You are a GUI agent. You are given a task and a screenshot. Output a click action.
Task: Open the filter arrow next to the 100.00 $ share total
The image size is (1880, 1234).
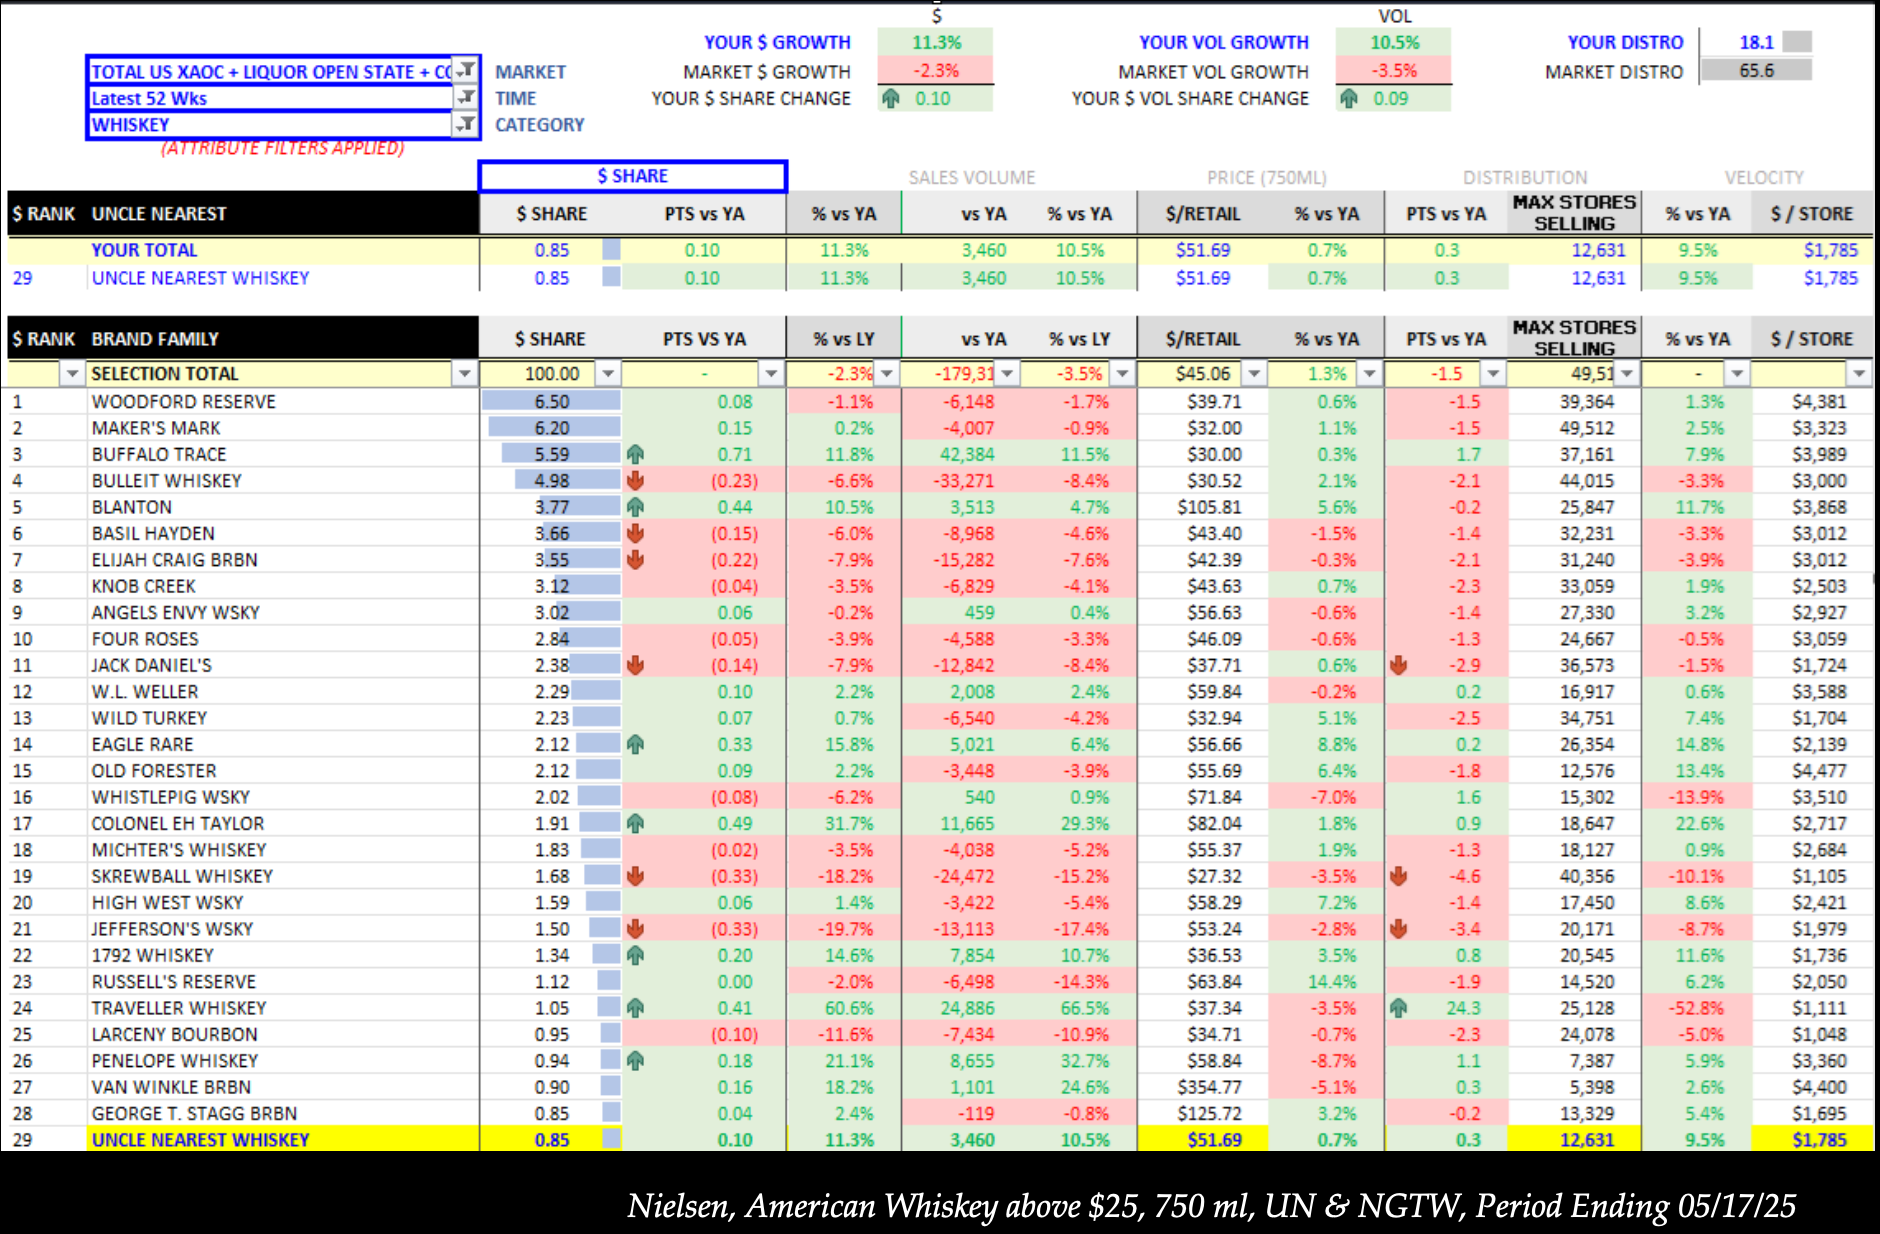(608, 374)
